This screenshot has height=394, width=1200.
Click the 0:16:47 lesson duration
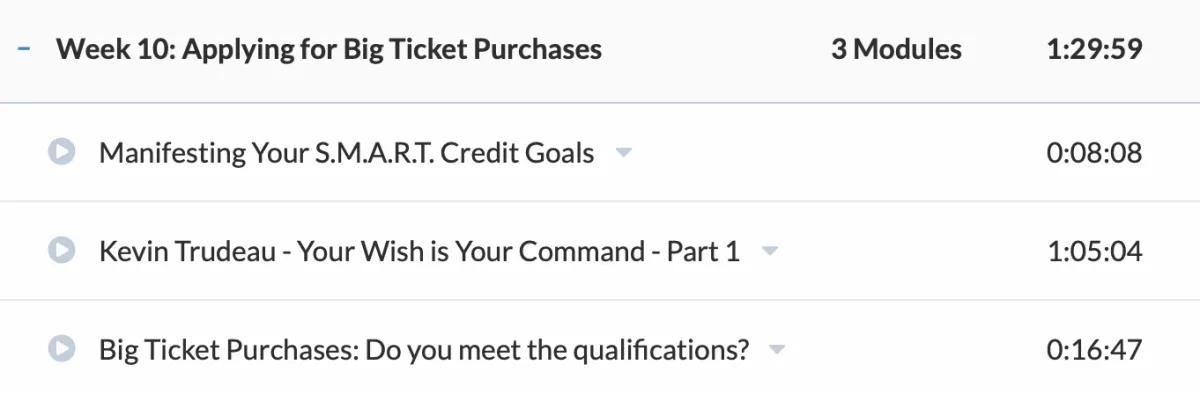pos(1094,350)
